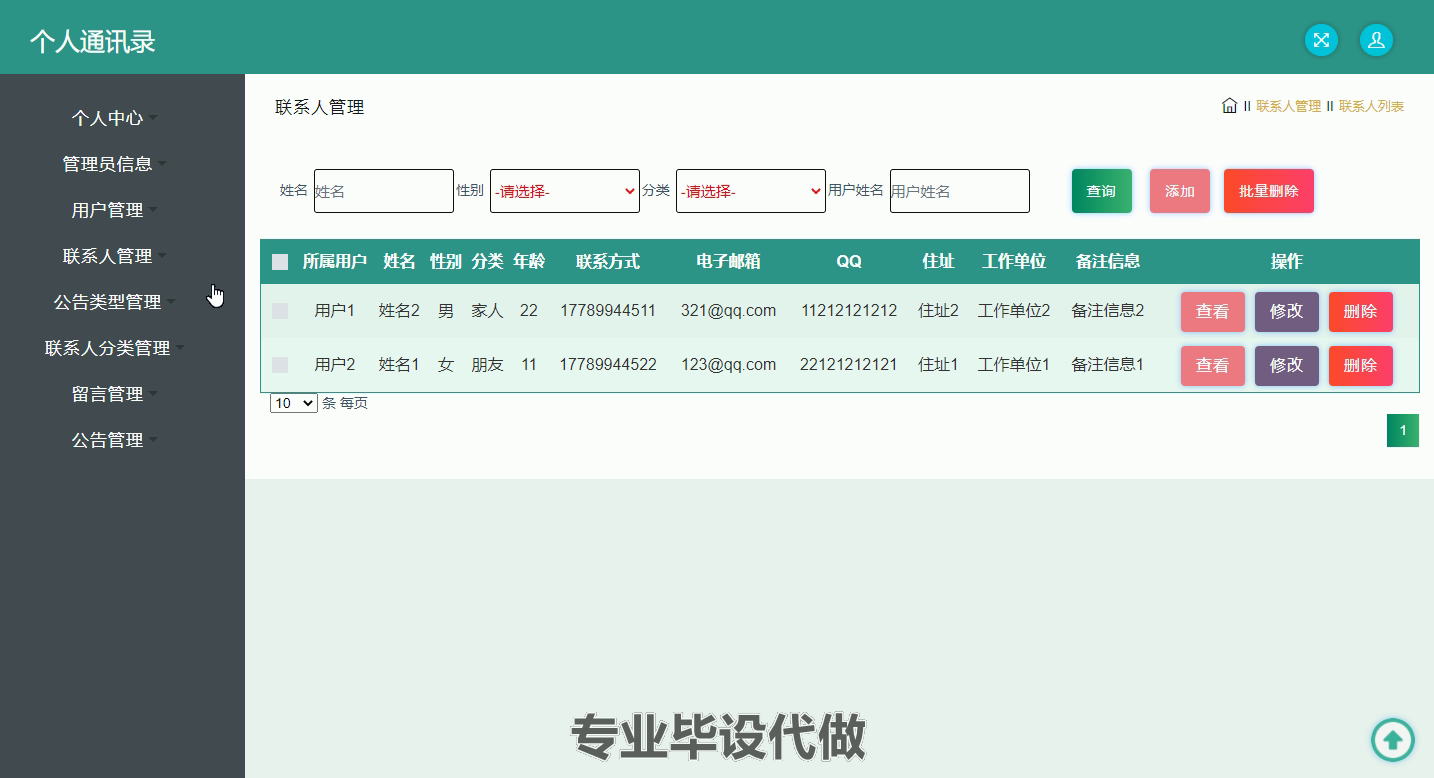
Task: Click category cell 朋友
Action: click(487, 365)
